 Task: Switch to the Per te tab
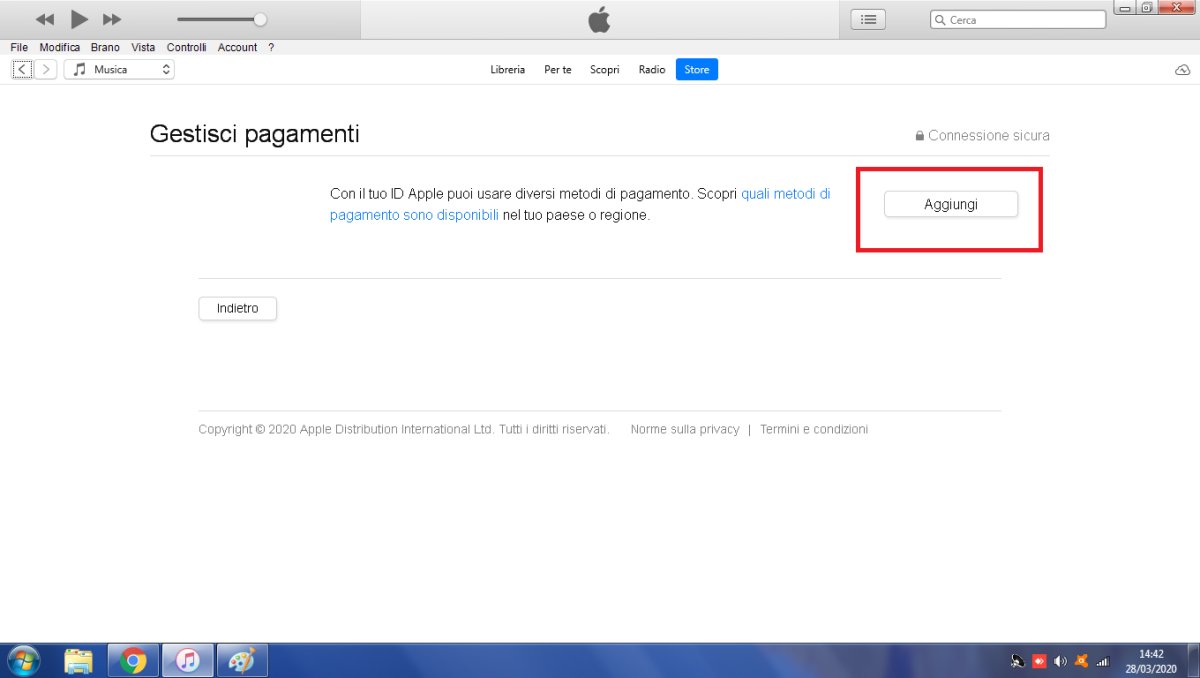point(558,69)
